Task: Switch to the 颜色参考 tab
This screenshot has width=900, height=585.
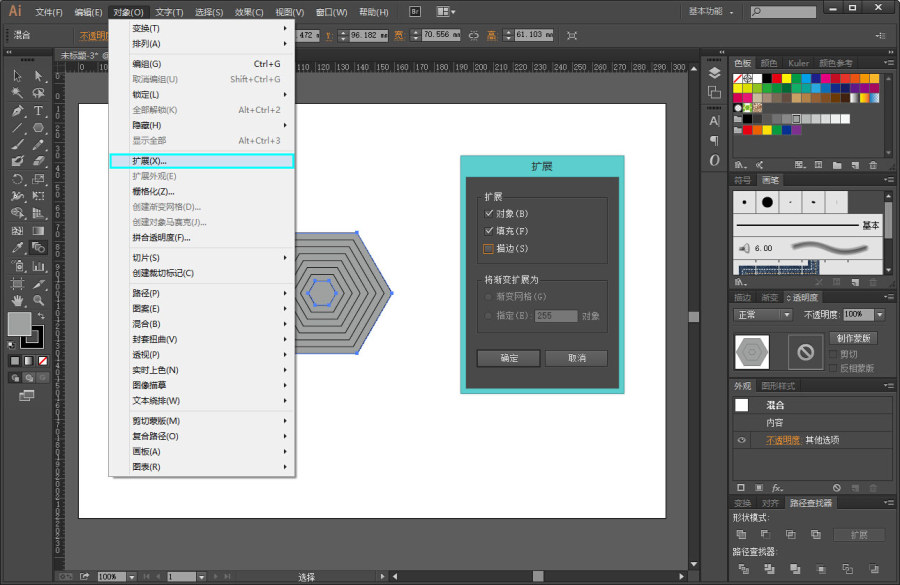Action: [835, 63]
